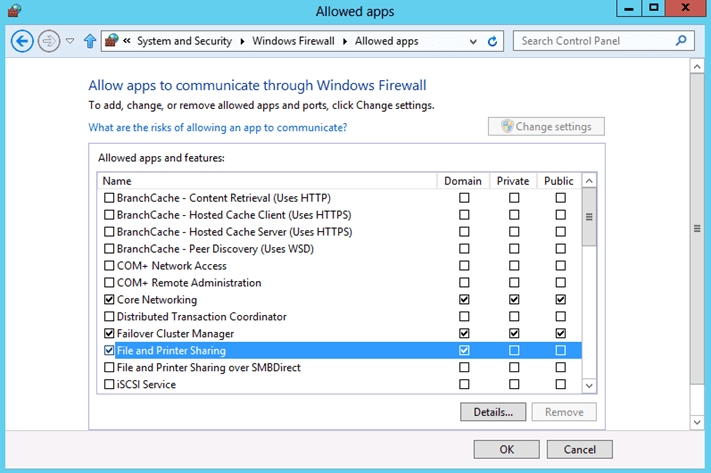Select System and Security breadcrumb

click(x=185, y=41)
